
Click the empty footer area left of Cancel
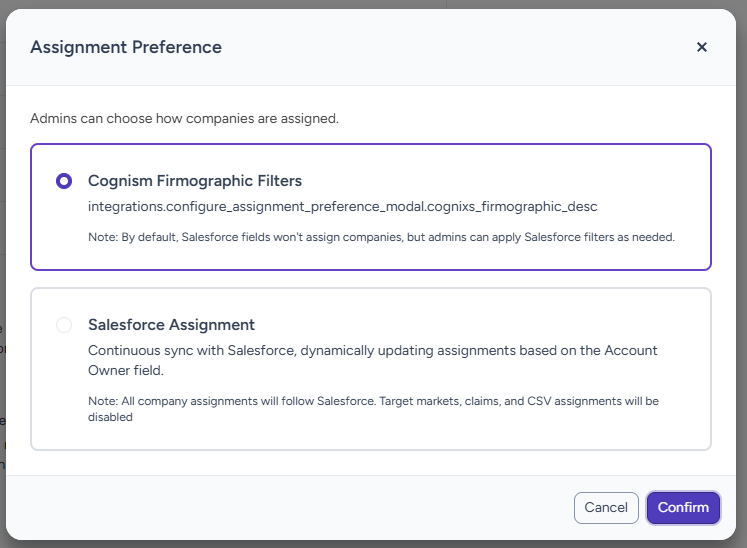[300, 507]
